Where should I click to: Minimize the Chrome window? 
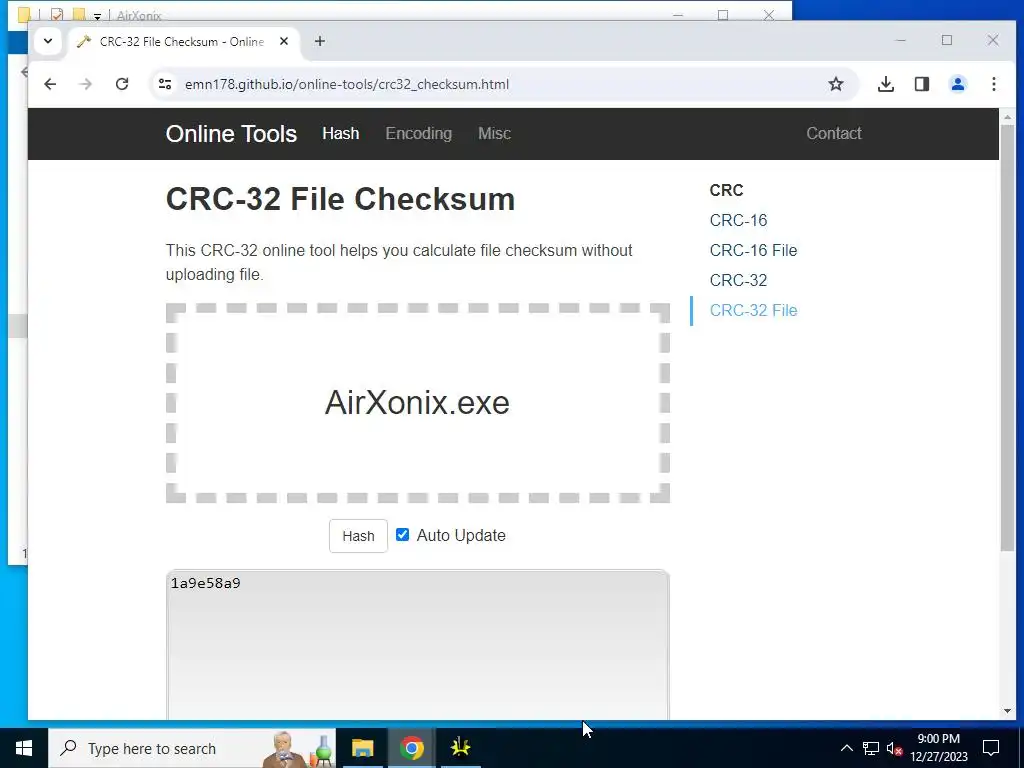pos(901,40)
